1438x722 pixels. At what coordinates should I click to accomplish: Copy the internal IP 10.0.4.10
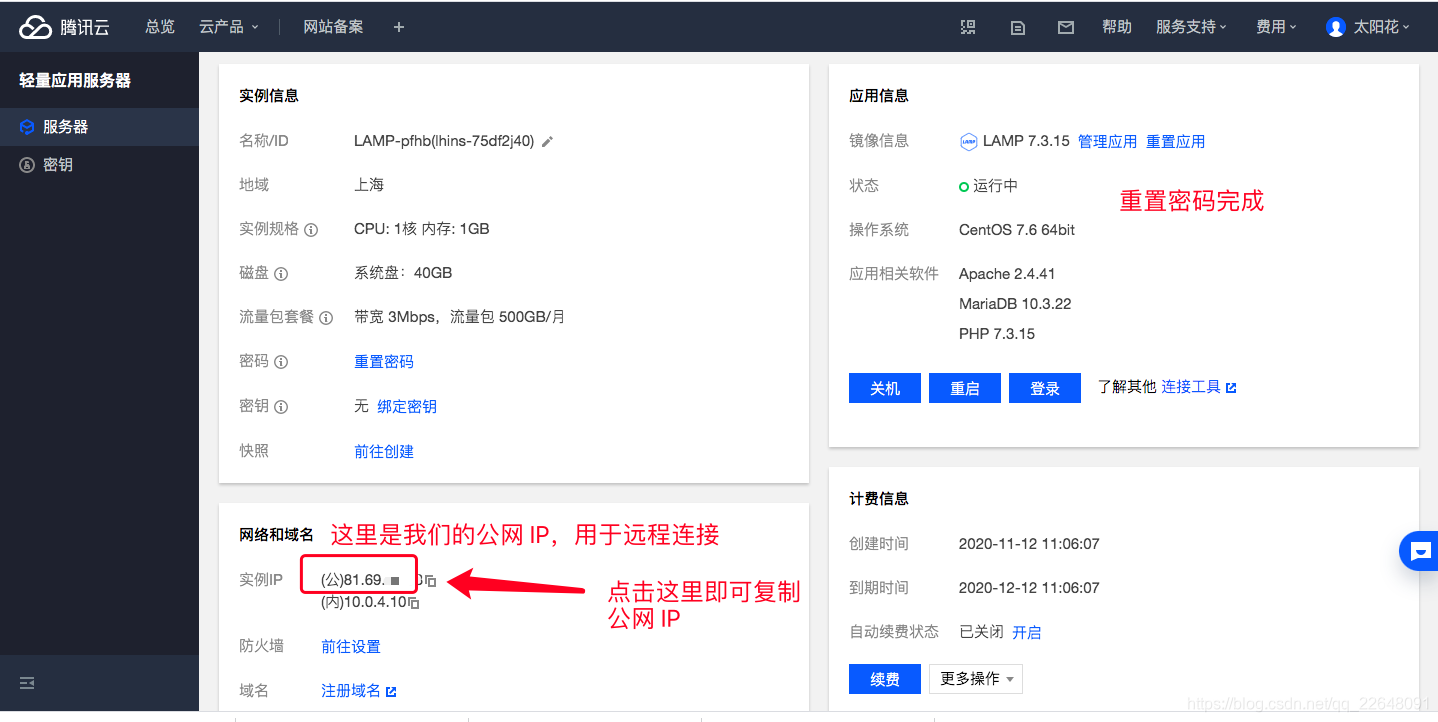click(413, 603)
